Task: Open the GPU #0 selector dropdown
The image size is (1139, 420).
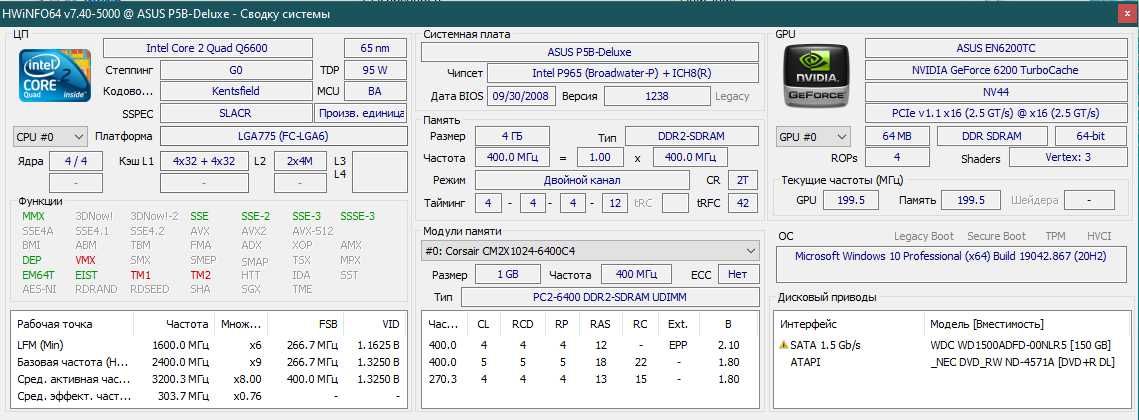Action: 814,136
